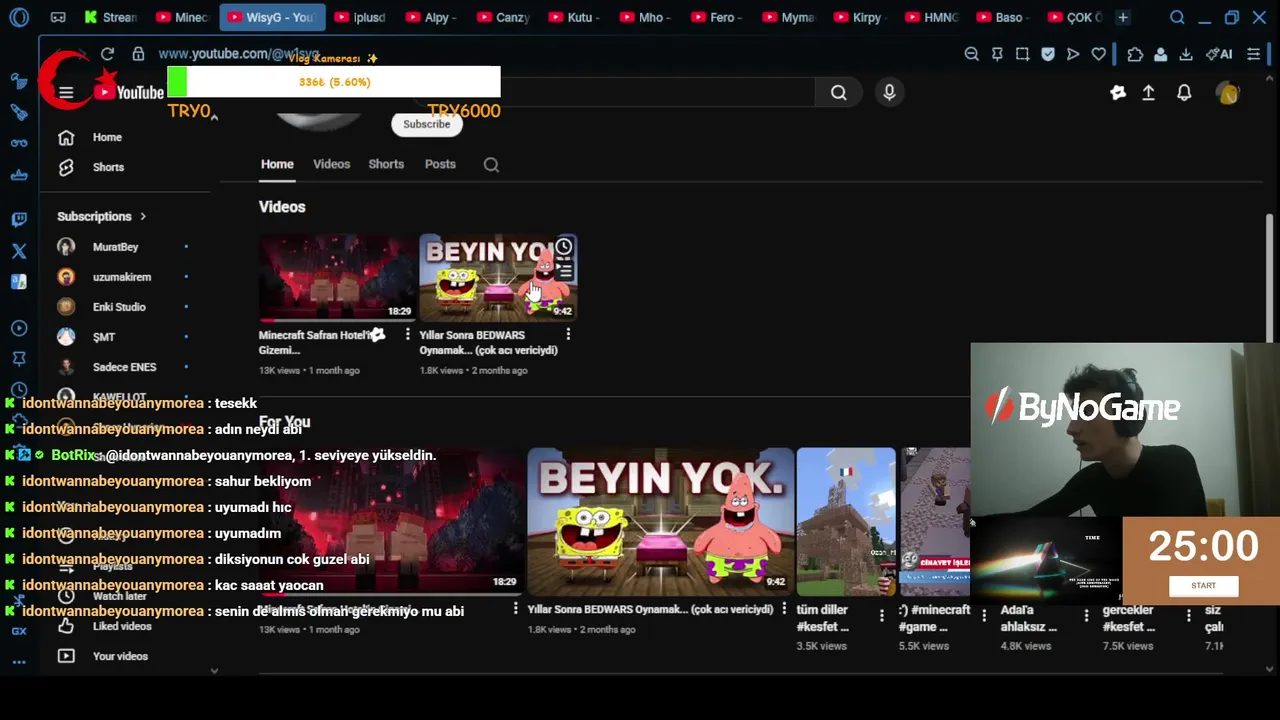The width and height of the screenshot is (1280, 720).
Task: Start voice search with microphone
Action: click(889, 93)
